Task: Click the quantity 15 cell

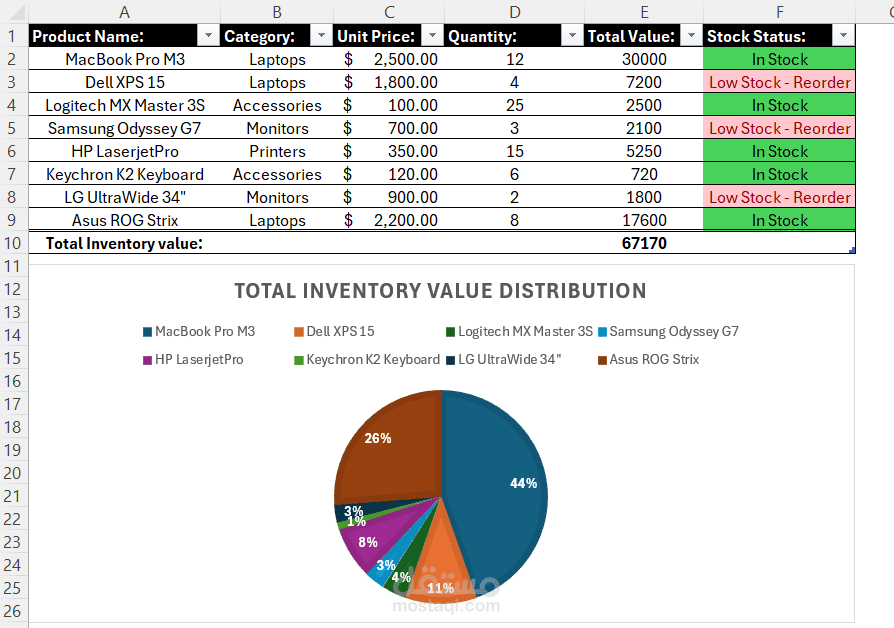Action: (514, 151)
